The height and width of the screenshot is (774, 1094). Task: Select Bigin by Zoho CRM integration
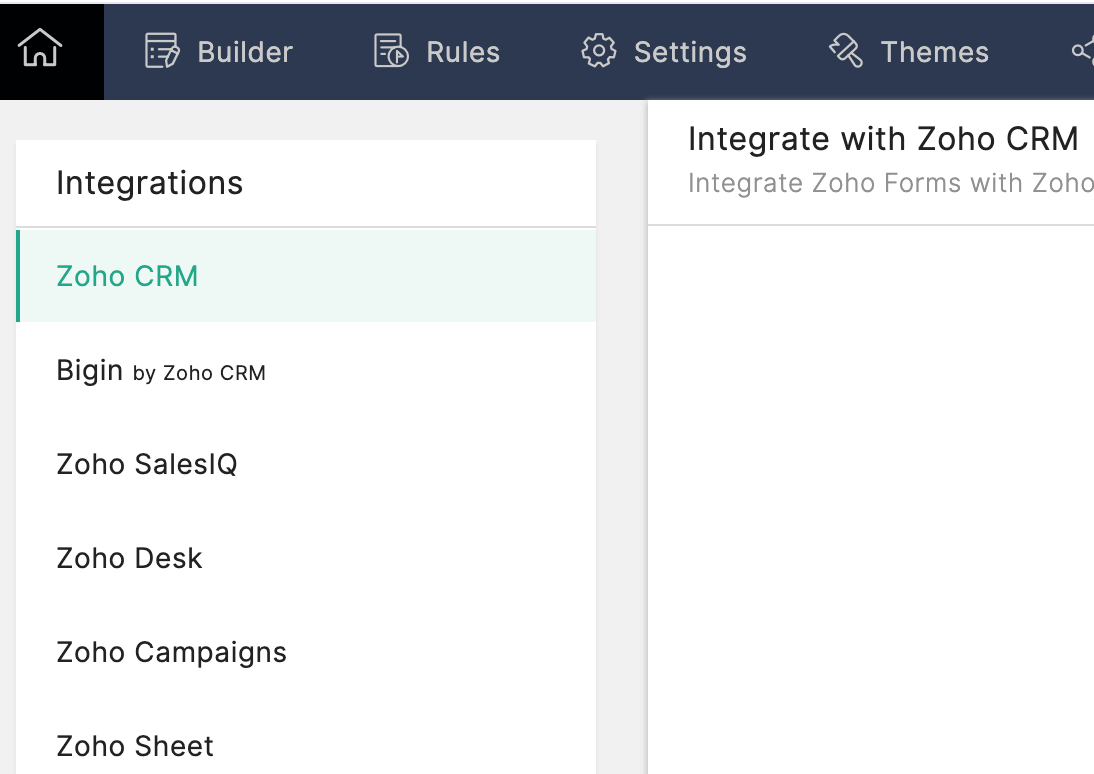[306, 370]
